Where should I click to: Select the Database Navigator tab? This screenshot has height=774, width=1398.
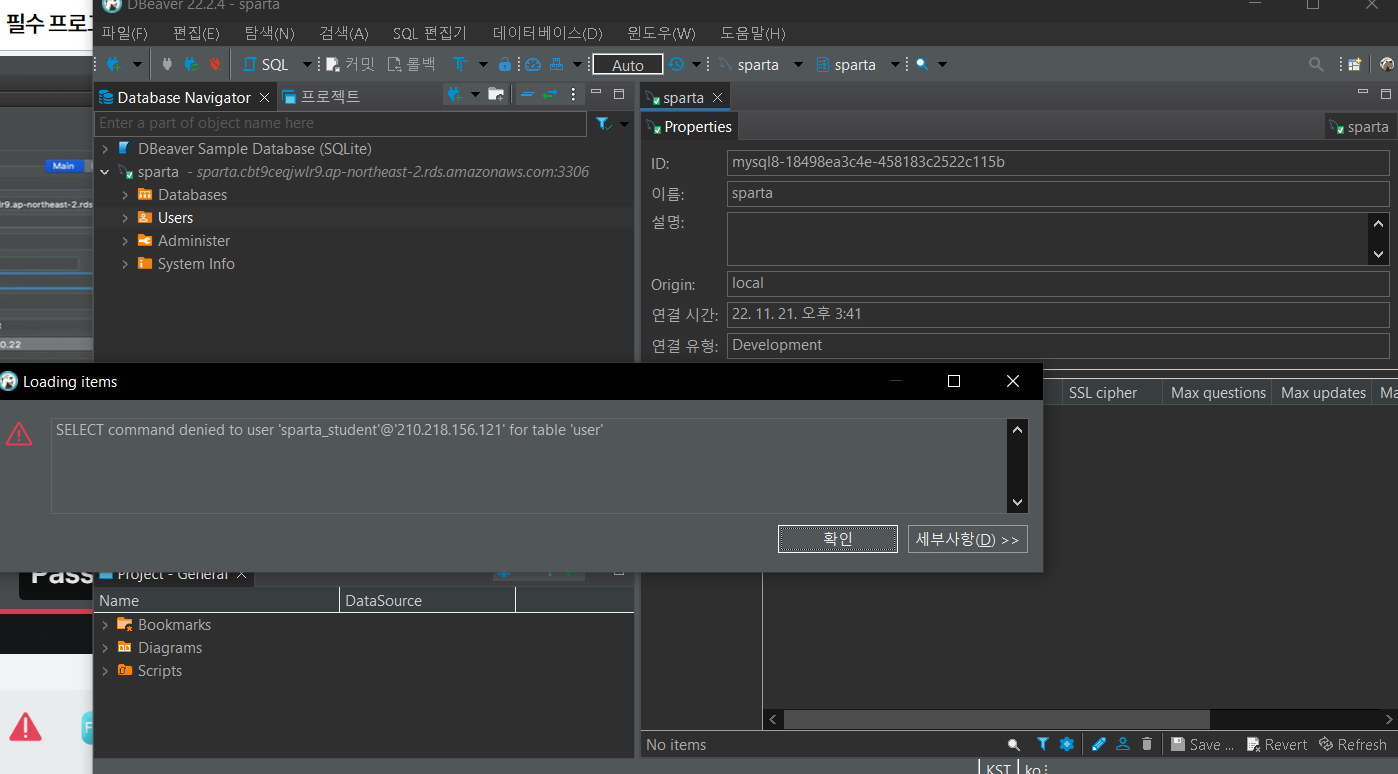184,97
